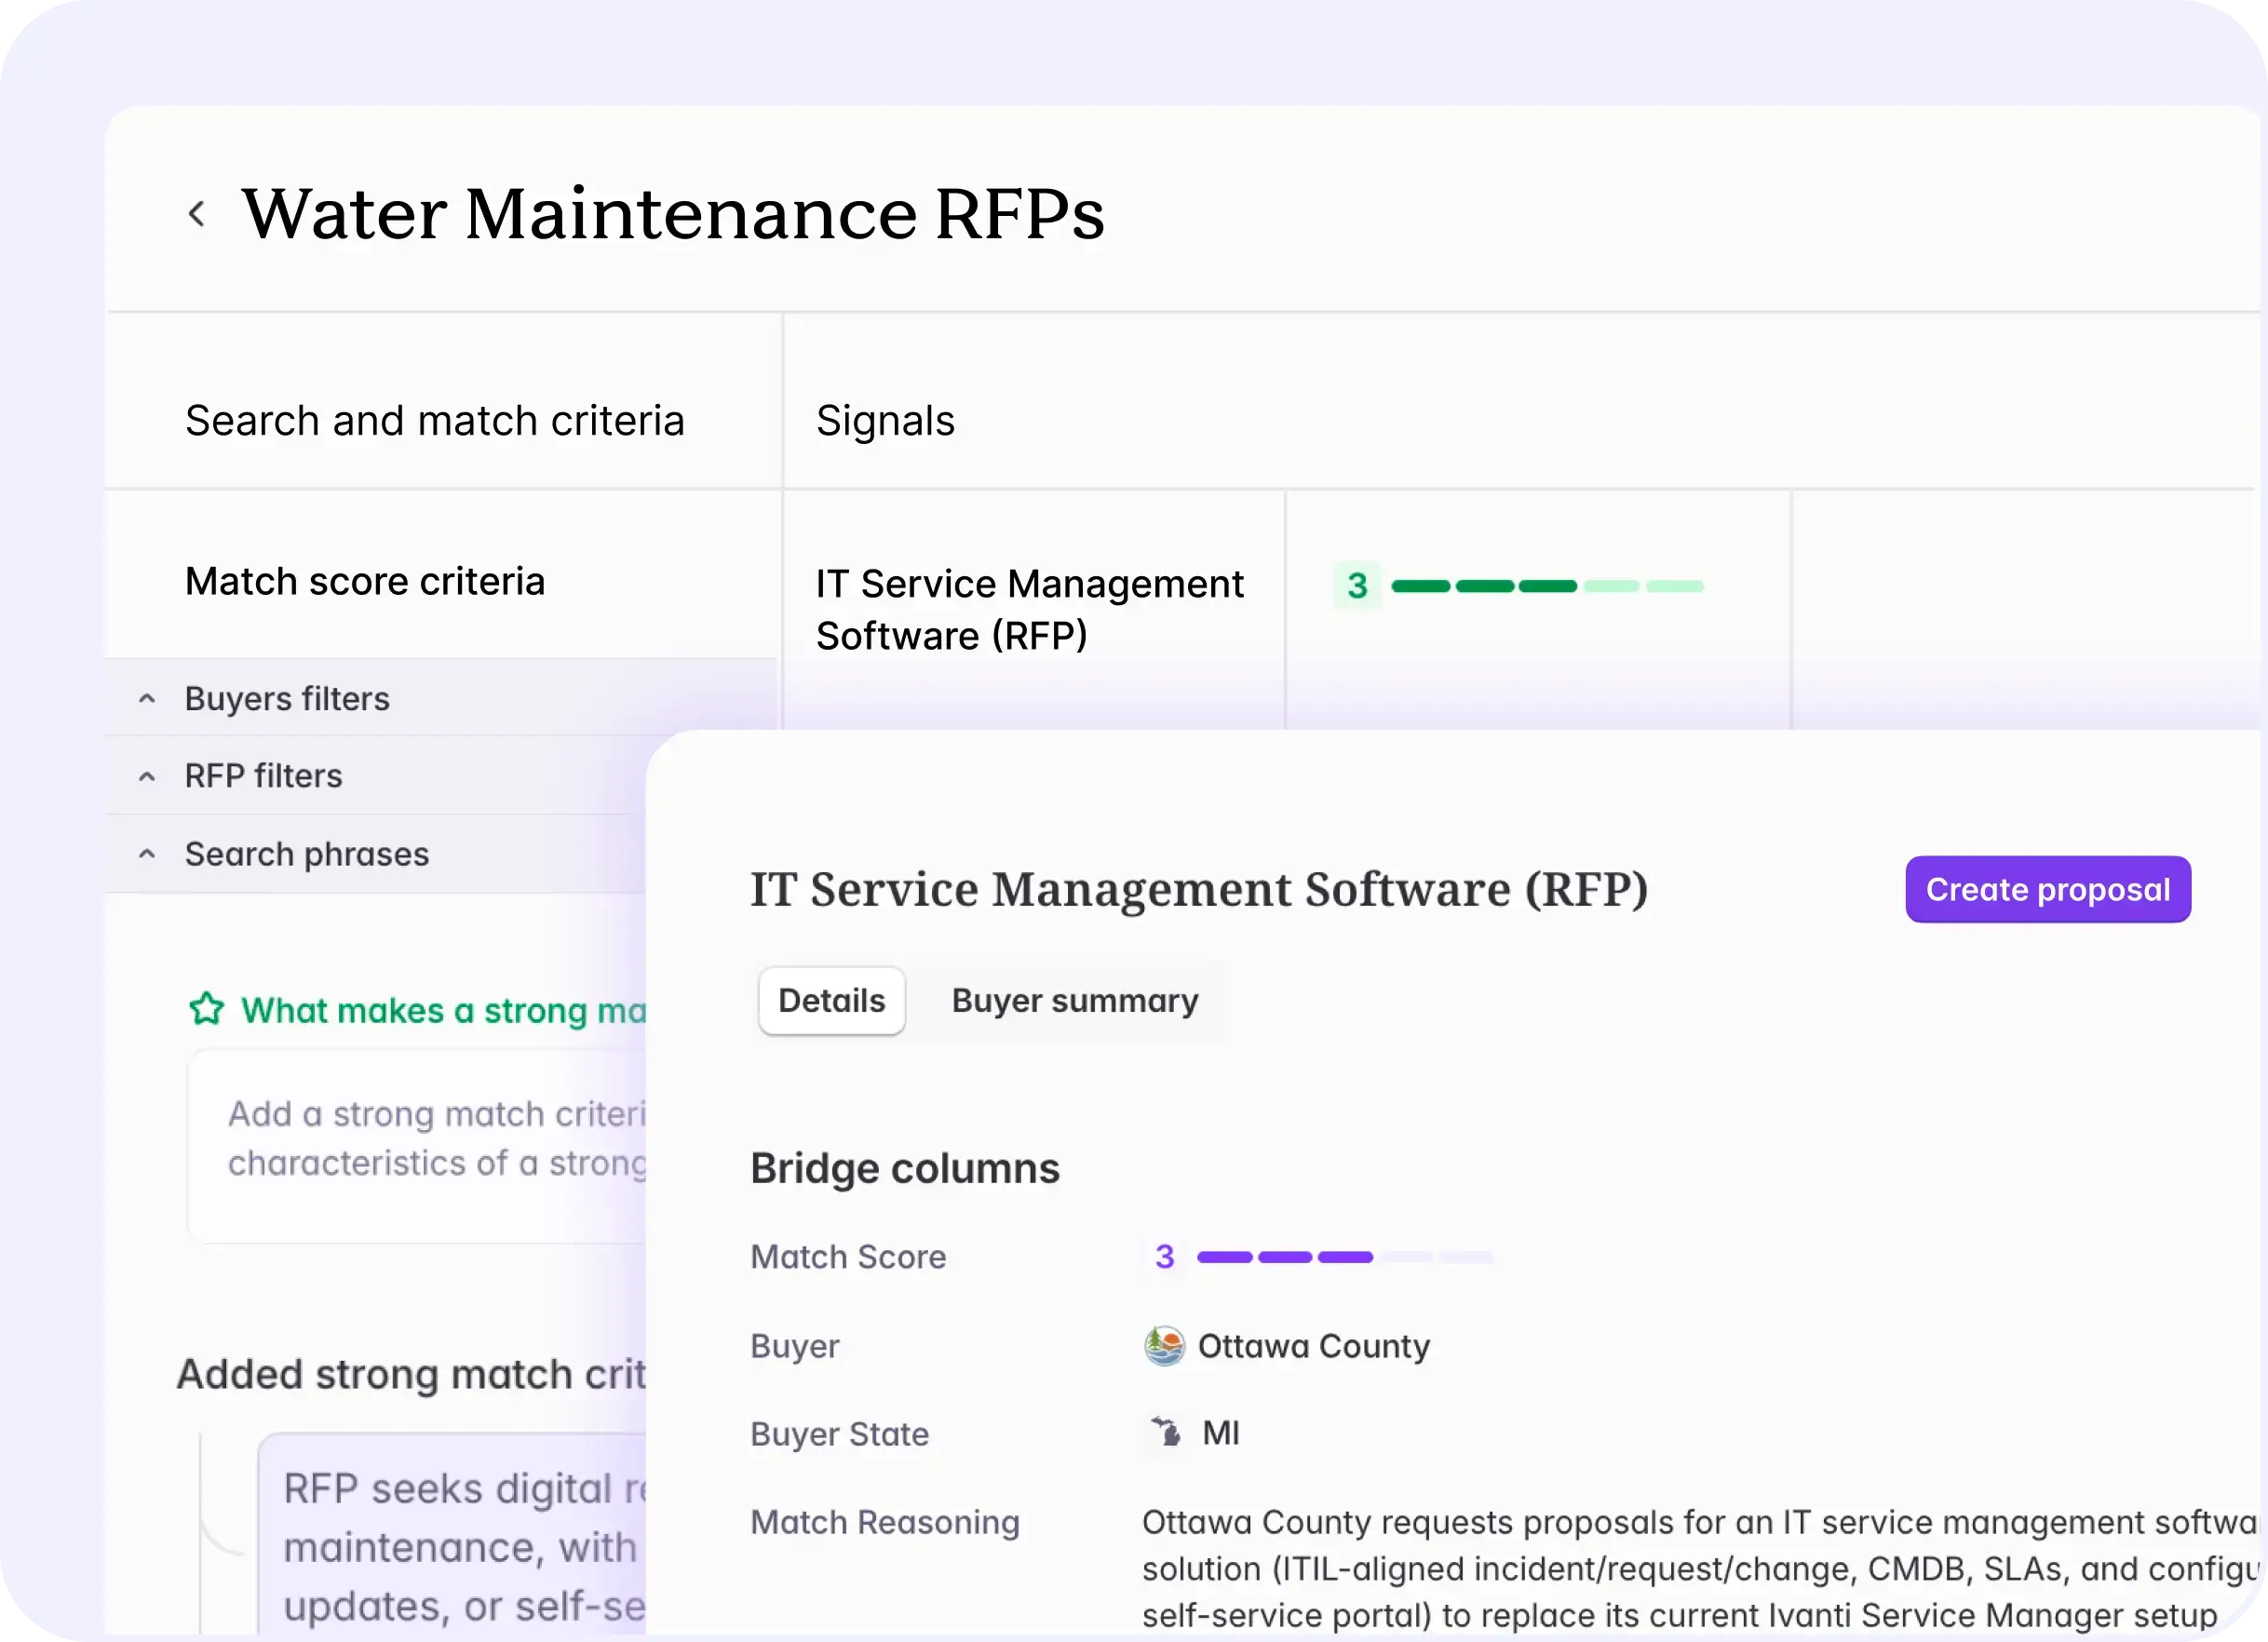Screen dimensions: 2268x1642
Task: Collapse the RFP filters section
Action: [147, 776]
